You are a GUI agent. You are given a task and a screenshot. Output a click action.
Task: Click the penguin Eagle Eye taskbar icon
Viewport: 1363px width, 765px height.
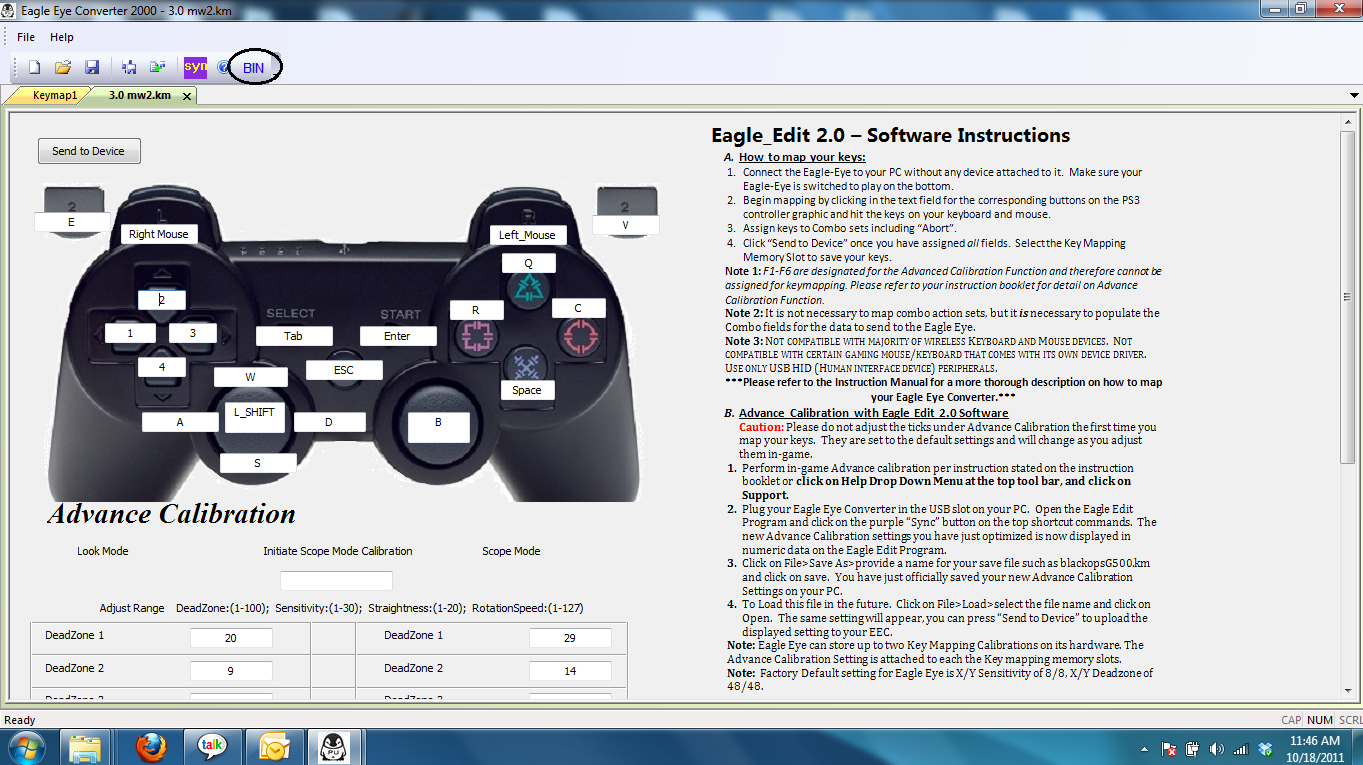pos(334,747)
